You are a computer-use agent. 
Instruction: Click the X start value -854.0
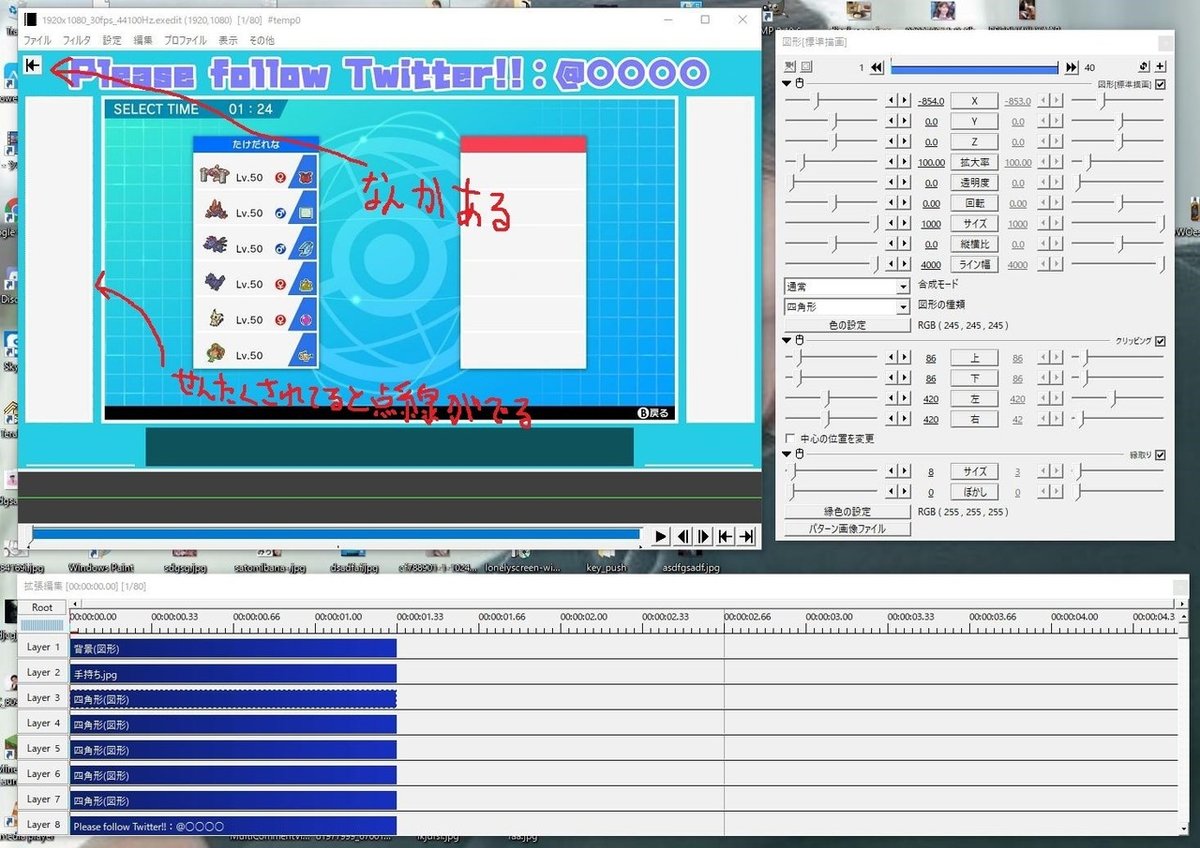pos(930,101)
